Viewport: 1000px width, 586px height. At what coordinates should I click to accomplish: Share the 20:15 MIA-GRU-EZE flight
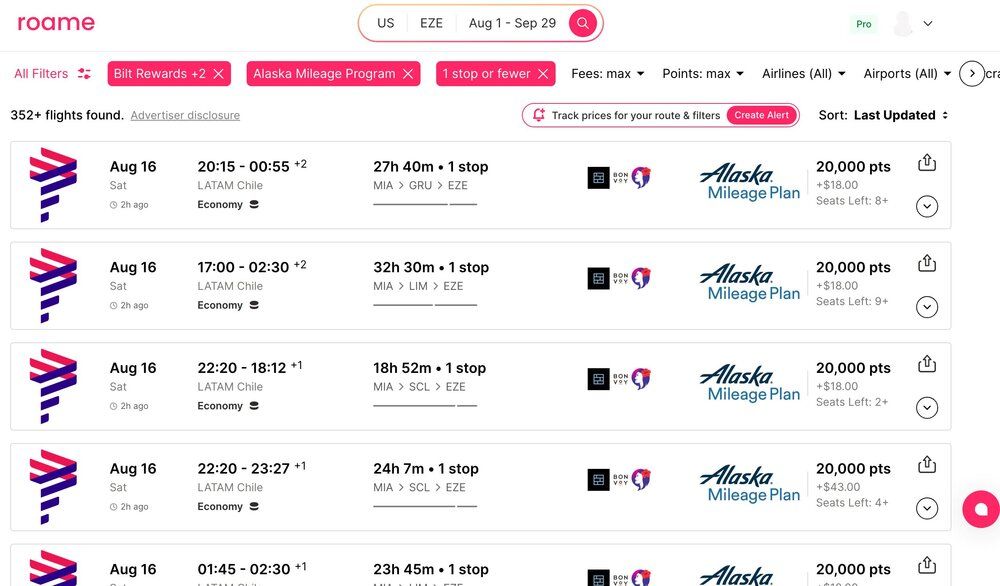[x=926, y=163]
